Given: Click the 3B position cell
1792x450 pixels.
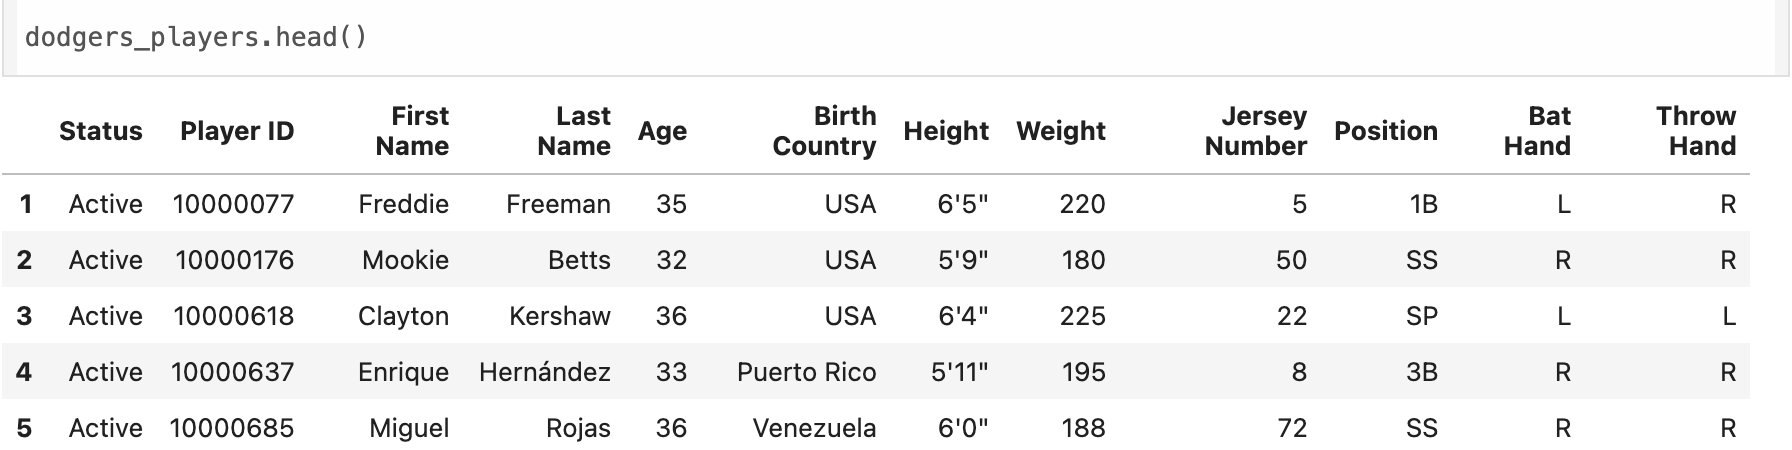Looking at the screenshot, I should 1422,372.
